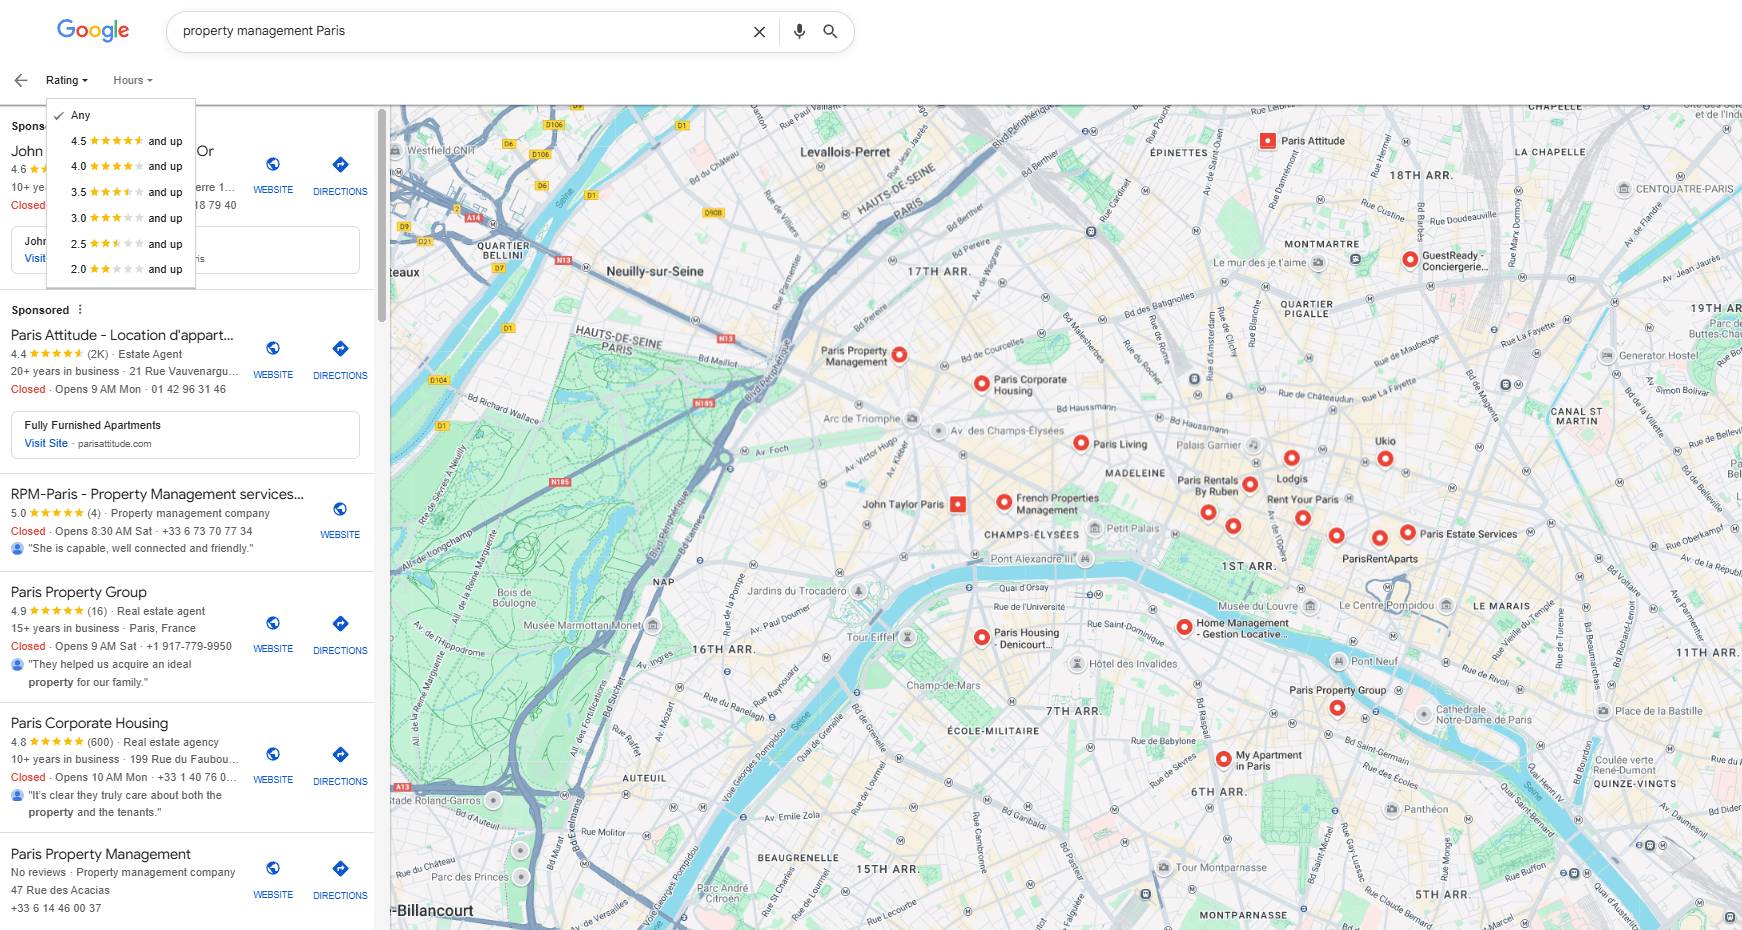This screenshot has height=930, width=1742.
Task: Select Paris Attitude square map marker
Action: coord(1267,141)
